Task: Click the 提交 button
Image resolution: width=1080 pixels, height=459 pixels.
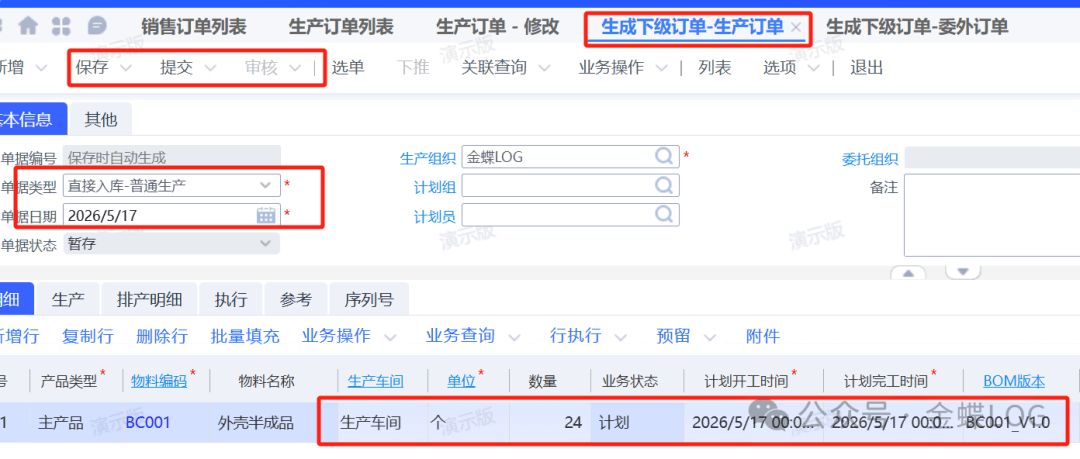Action: click(177, 68)
